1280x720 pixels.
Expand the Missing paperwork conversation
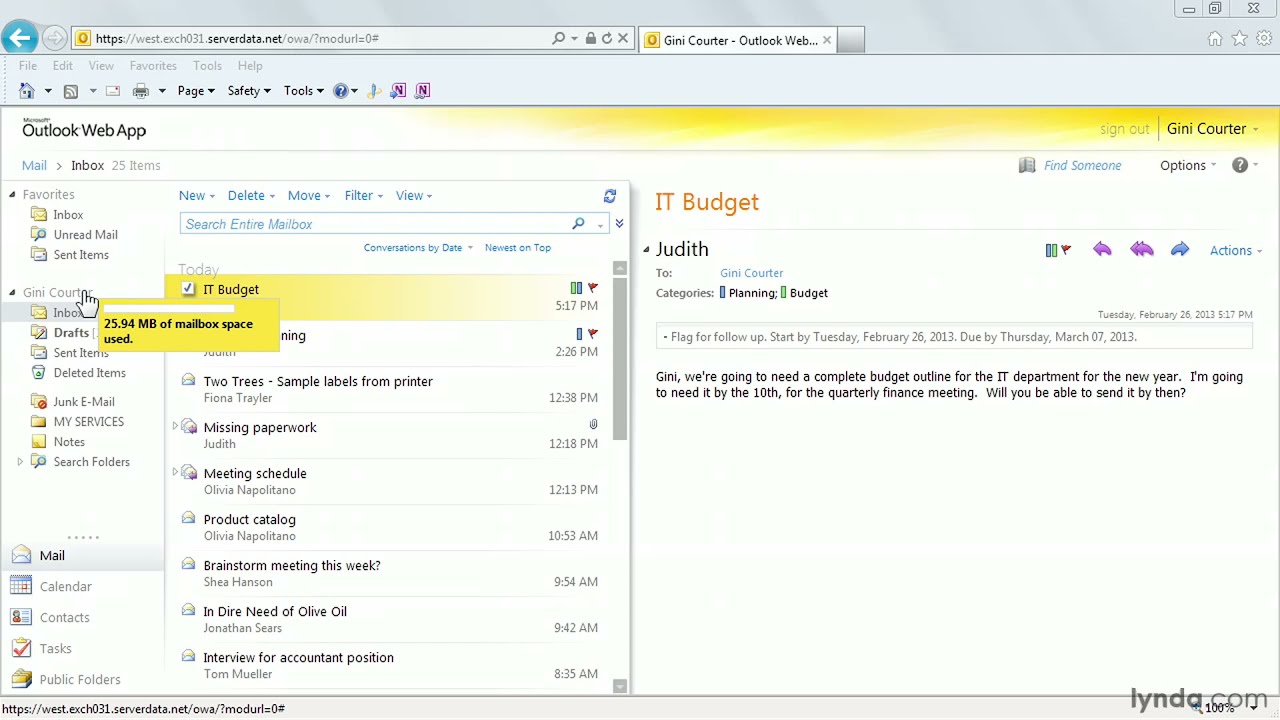[175, 427]
